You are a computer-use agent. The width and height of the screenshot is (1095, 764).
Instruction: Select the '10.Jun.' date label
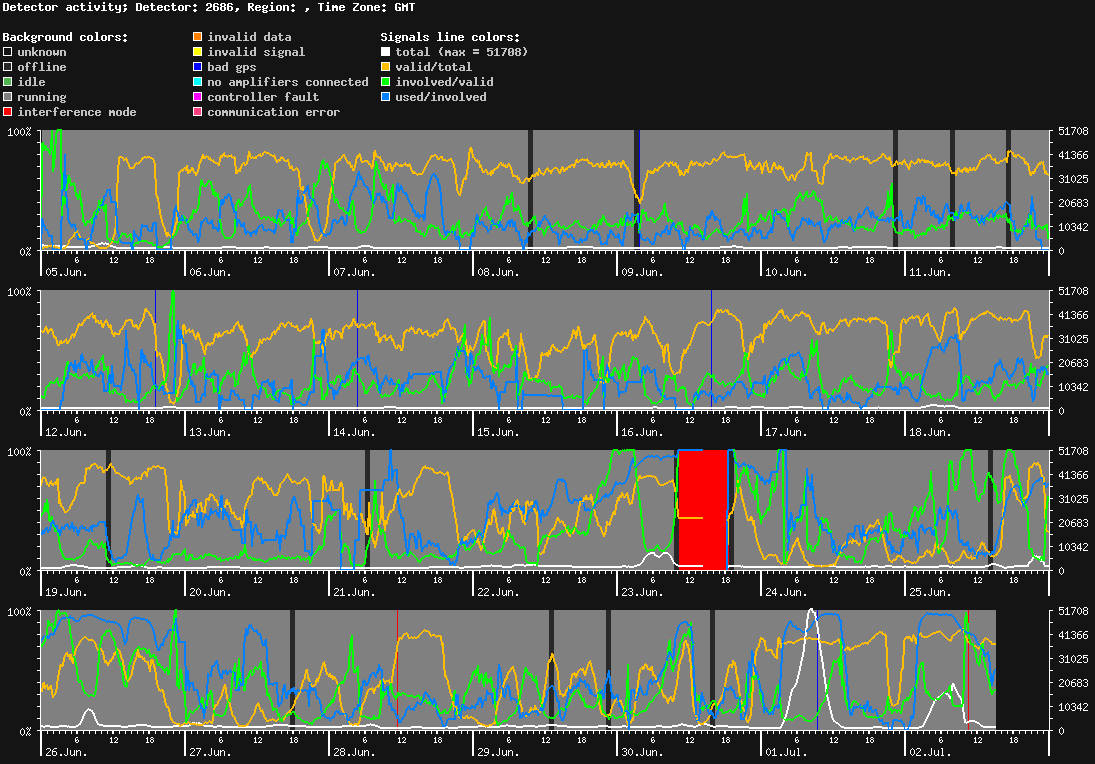tap(786, 272)
